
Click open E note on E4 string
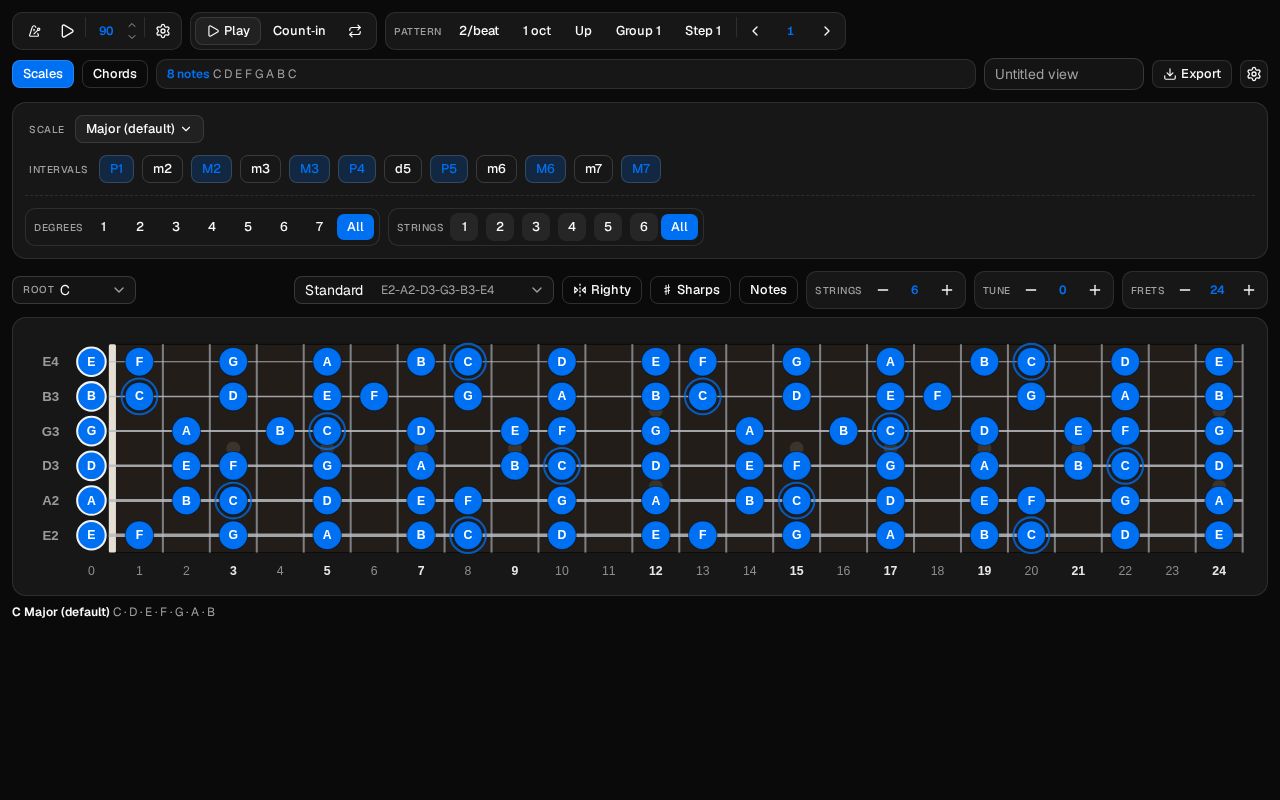[x=91, y=362]
